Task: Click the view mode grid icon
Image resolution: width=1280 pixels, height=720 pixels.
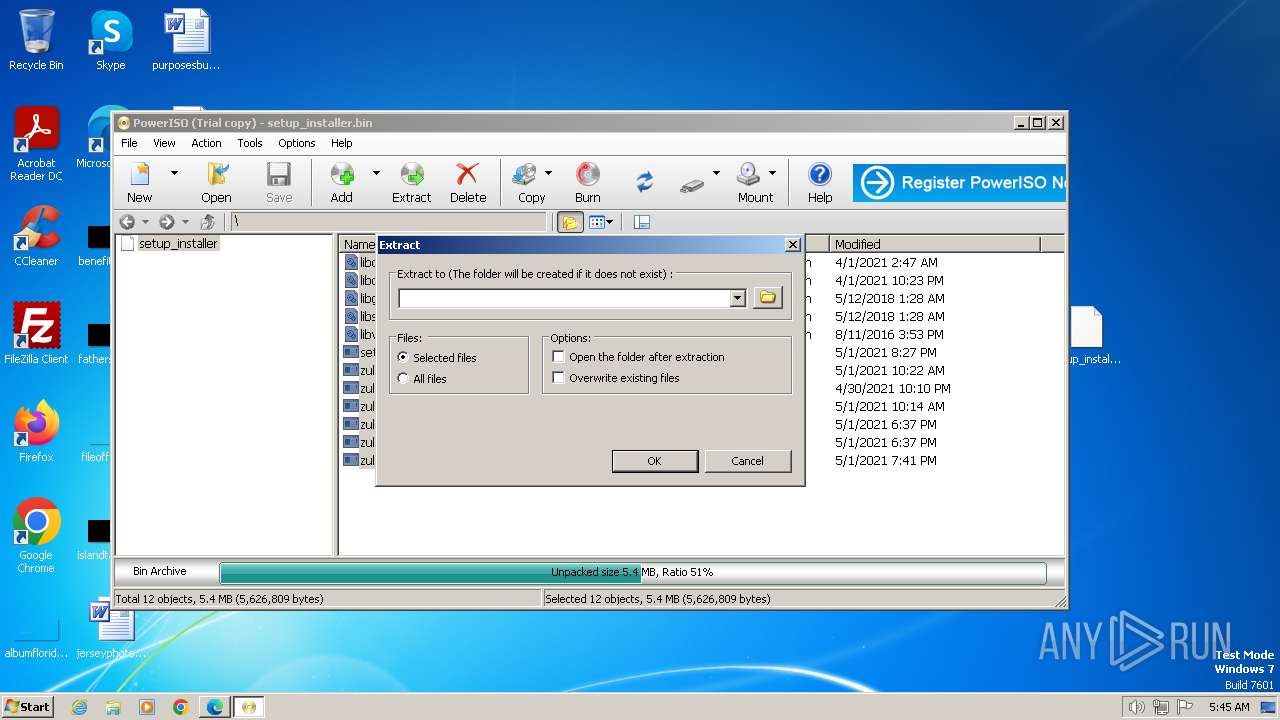Action: (x=596, y=222)
